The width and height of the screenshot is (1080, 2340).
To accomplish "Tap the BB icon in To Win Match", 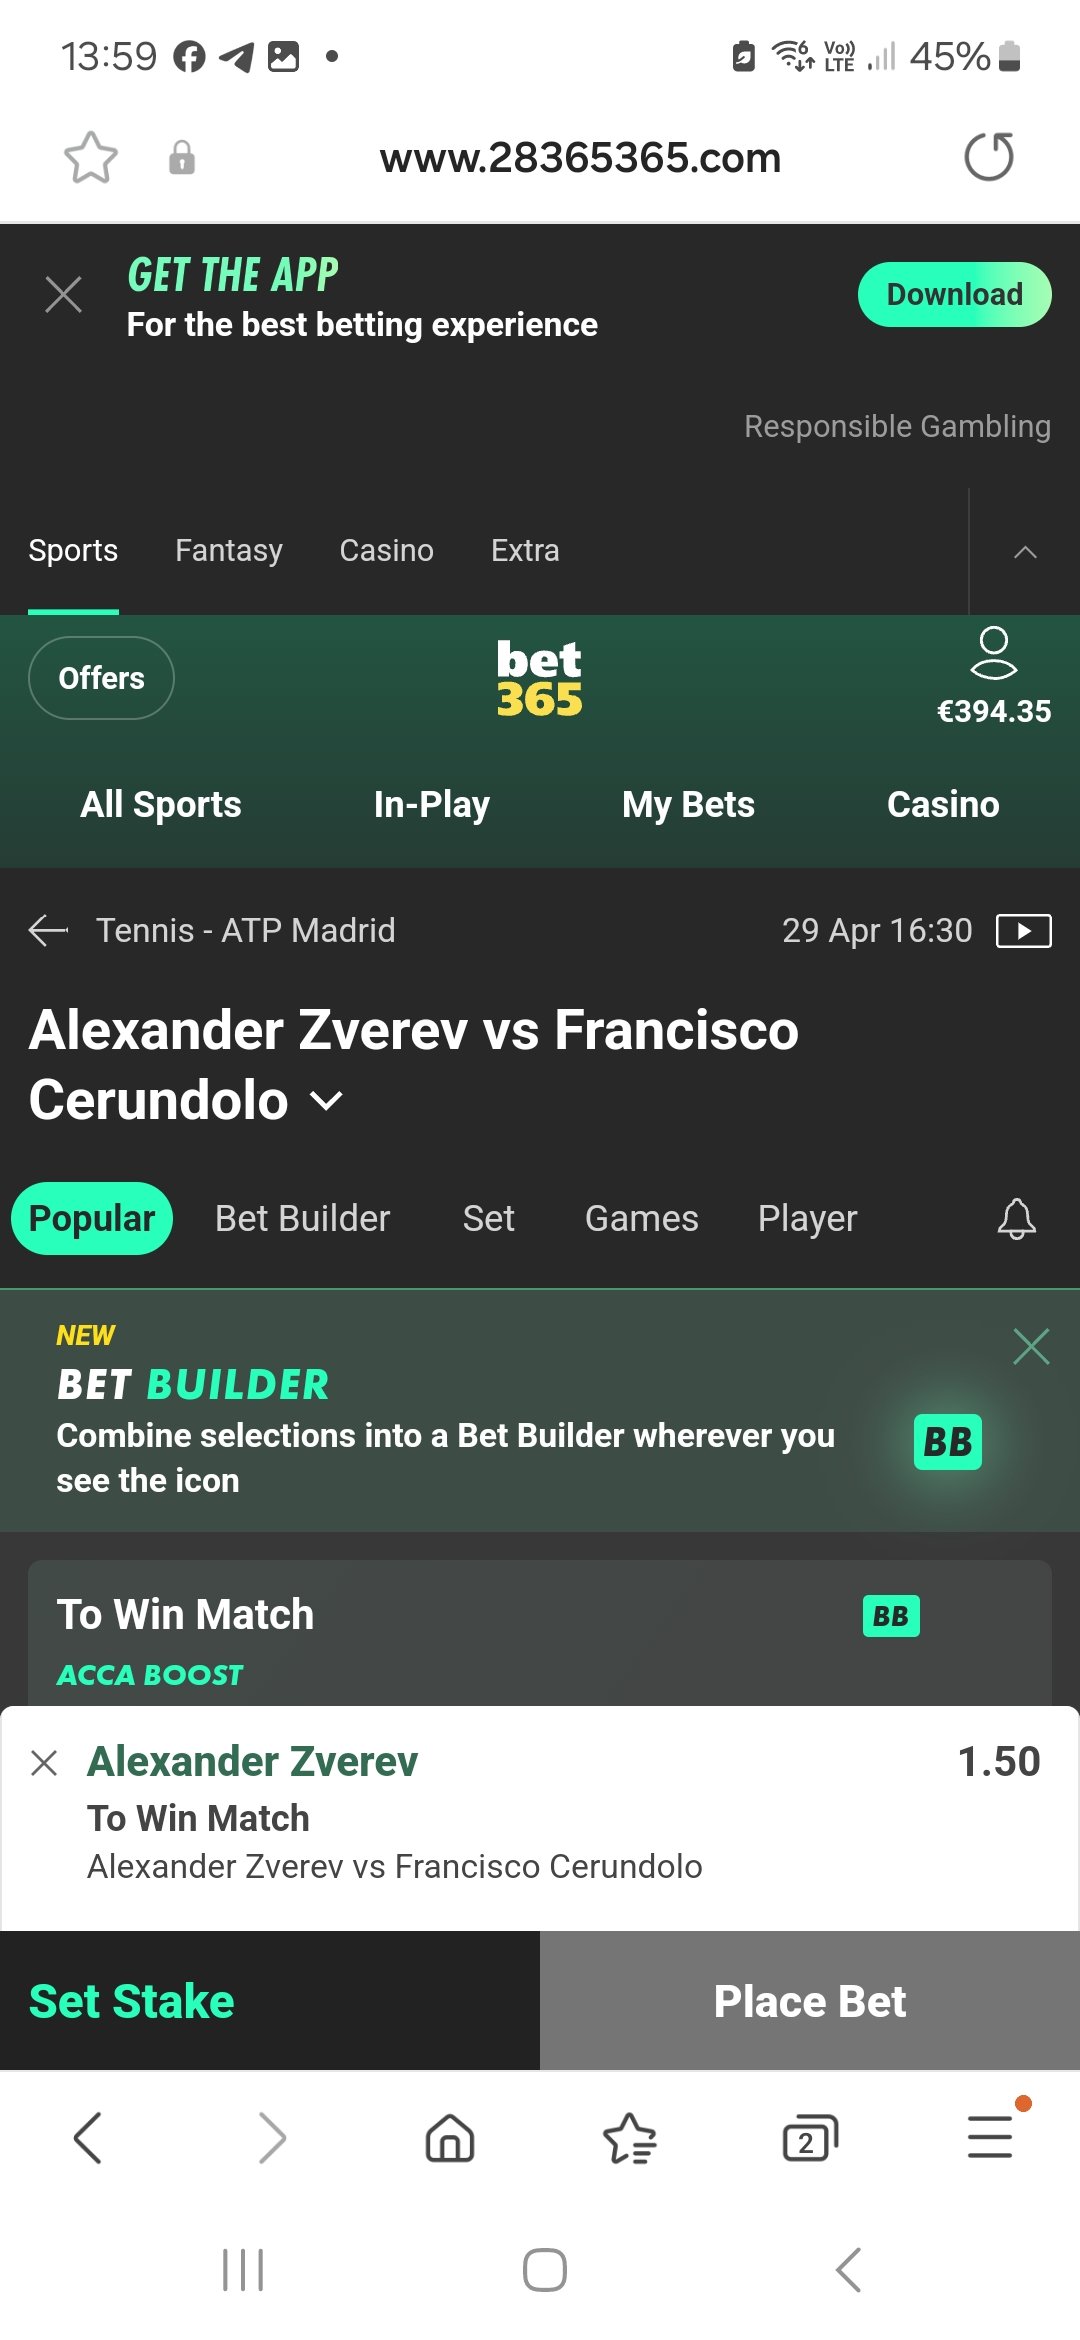I will click(x=891, y=1616).
